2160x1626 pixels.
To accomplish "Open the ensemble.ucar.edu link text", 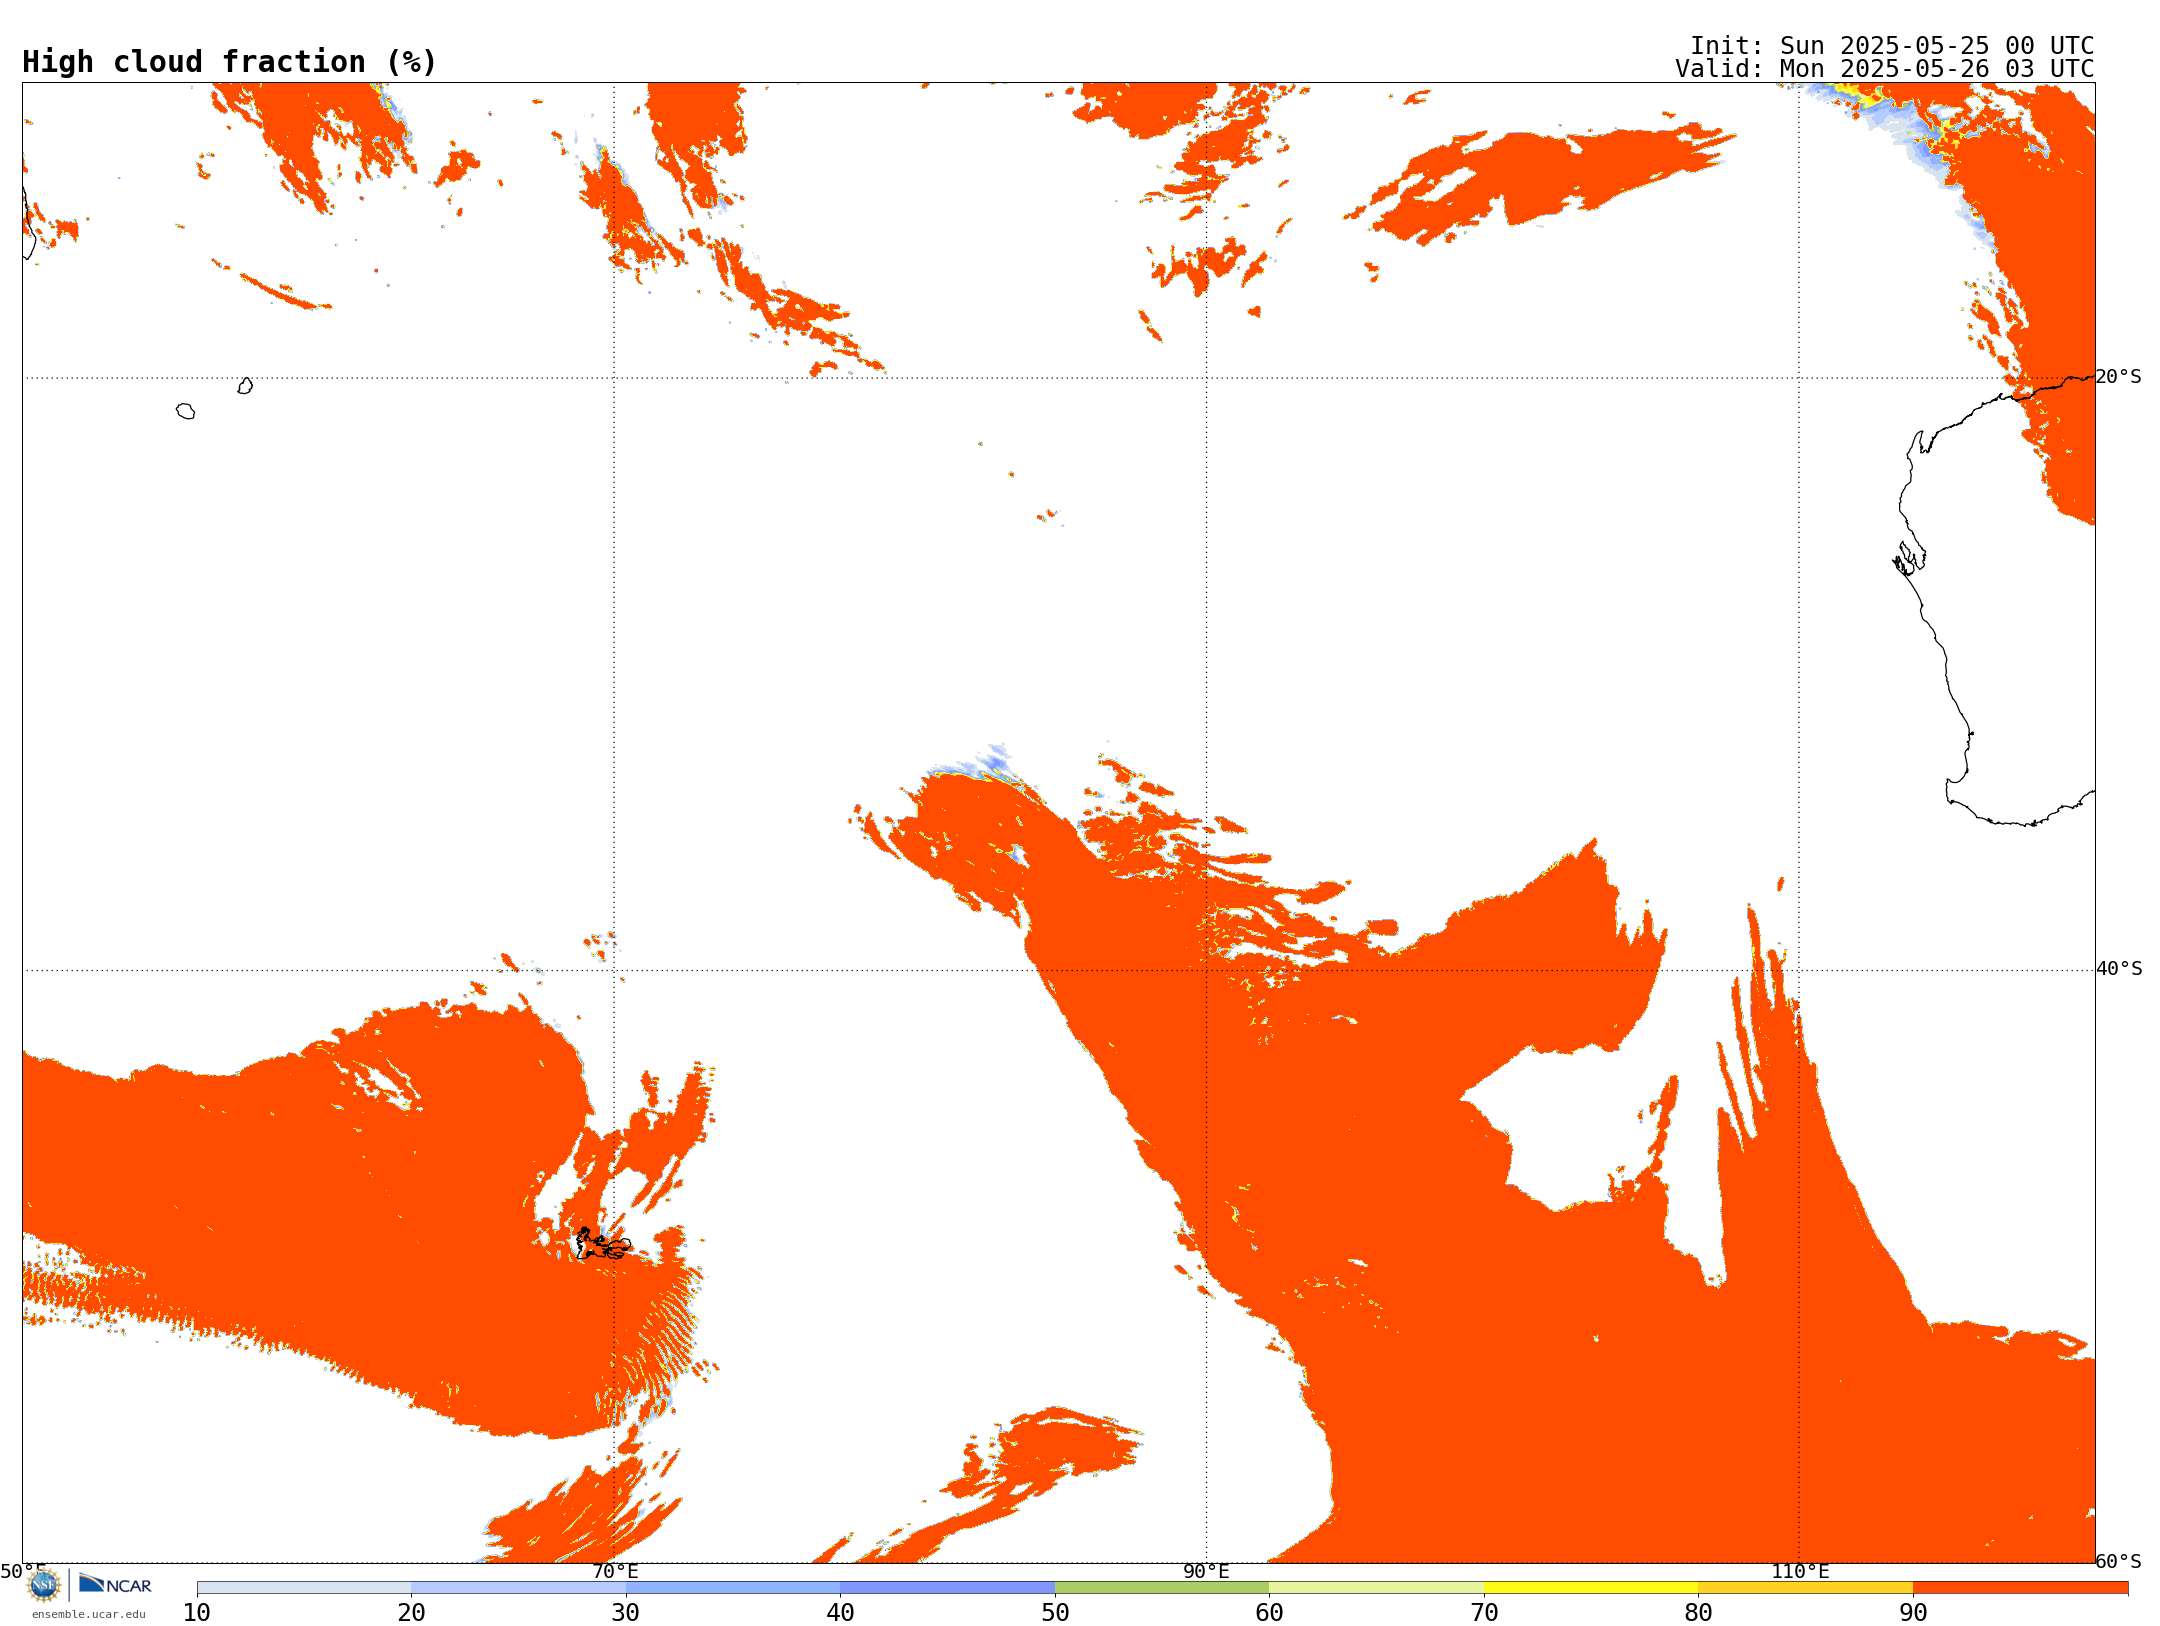I will (x=89, y=1614).
